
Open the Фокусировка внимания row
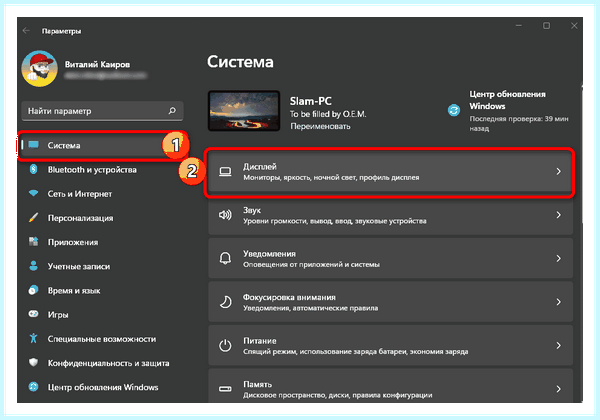[x=390, y=302]
